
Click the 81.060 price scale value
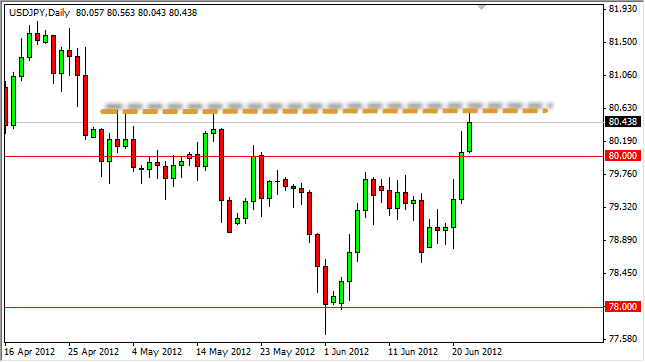coord(623,75)
